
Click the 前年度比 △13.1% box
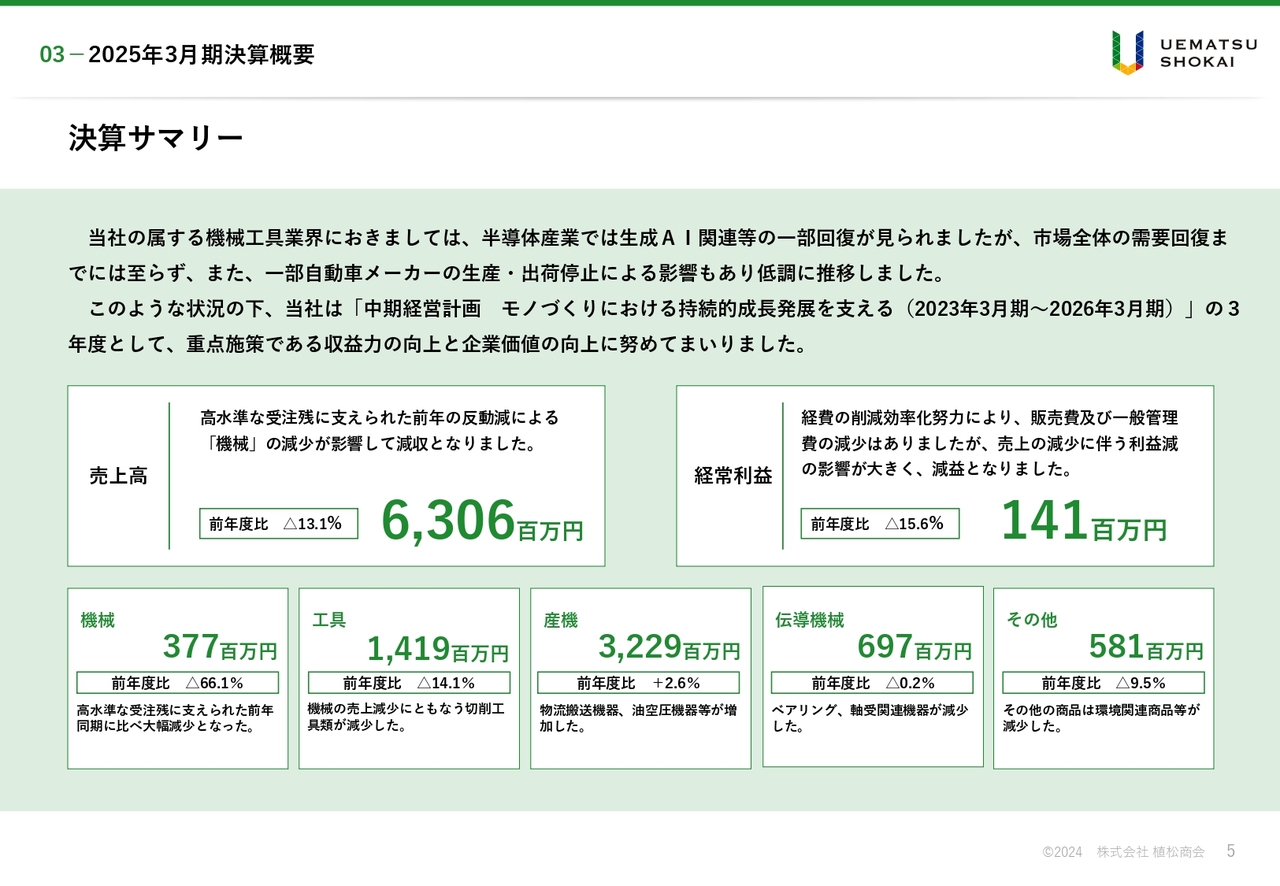point(278,523)
